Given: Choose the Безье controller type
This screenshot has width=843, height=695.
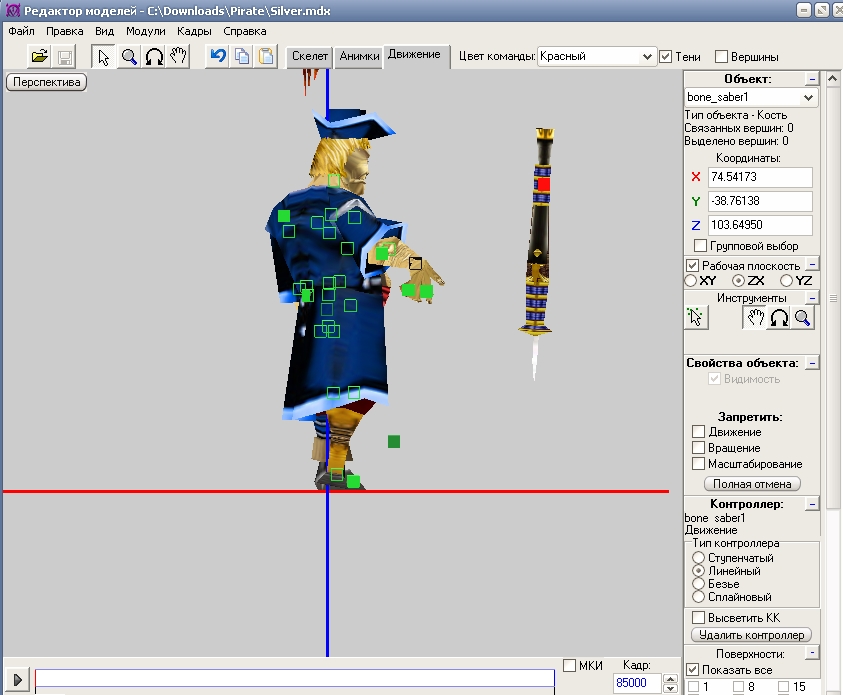Looking at the screenshot, I should tap(699, 584).
